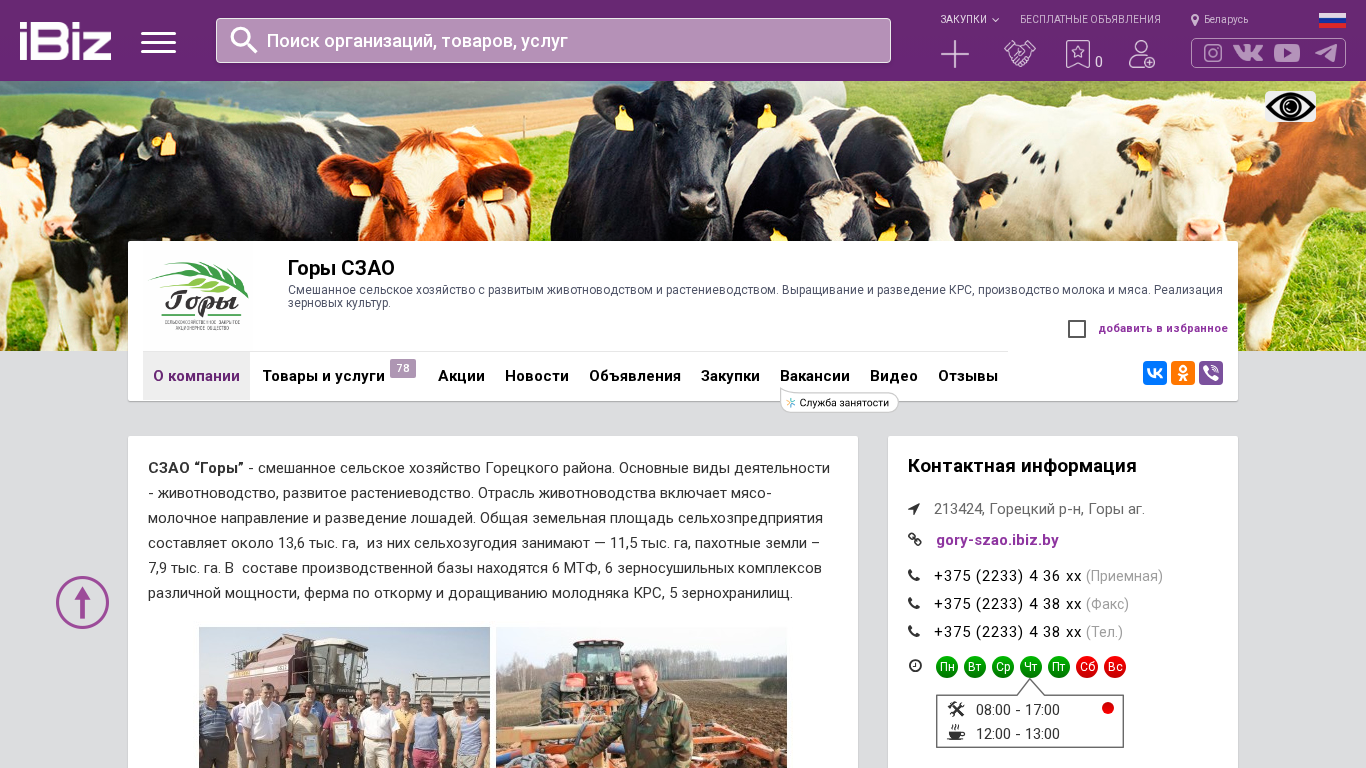Screen dimensions: 1366x768
Task: Click the search magnifier icon
Action: pos(244,40)
